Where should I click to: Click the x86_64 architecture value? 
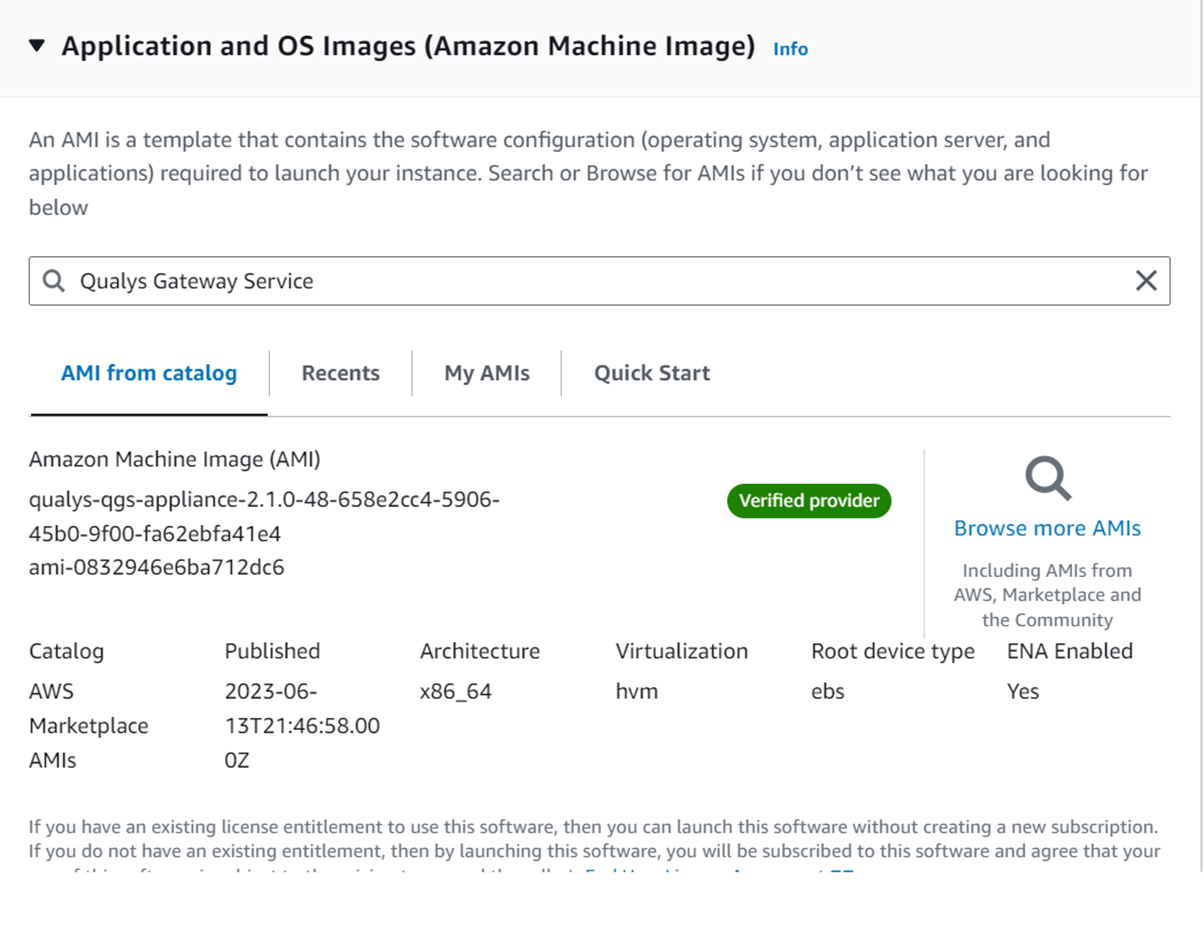point(456,691)
